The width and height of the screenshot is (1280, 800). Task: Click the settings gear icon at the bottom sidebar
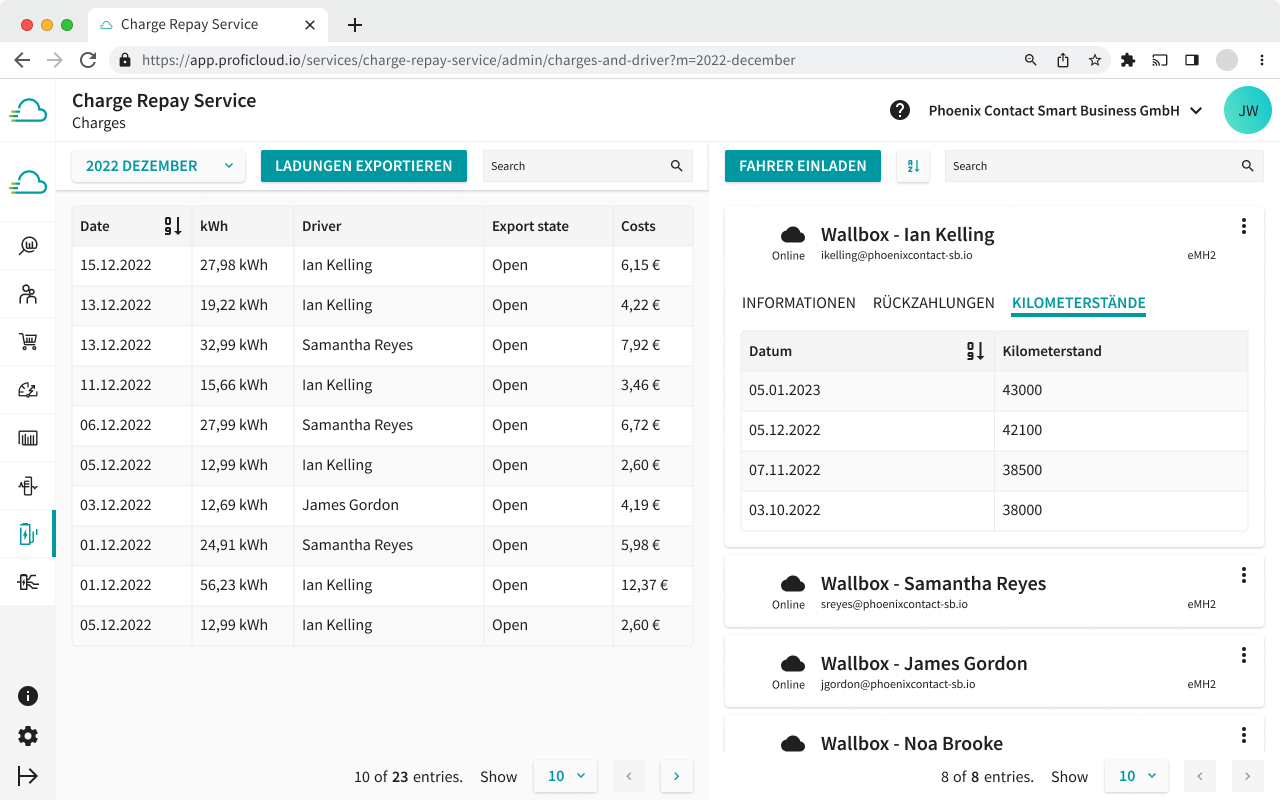tap(28, 736)
